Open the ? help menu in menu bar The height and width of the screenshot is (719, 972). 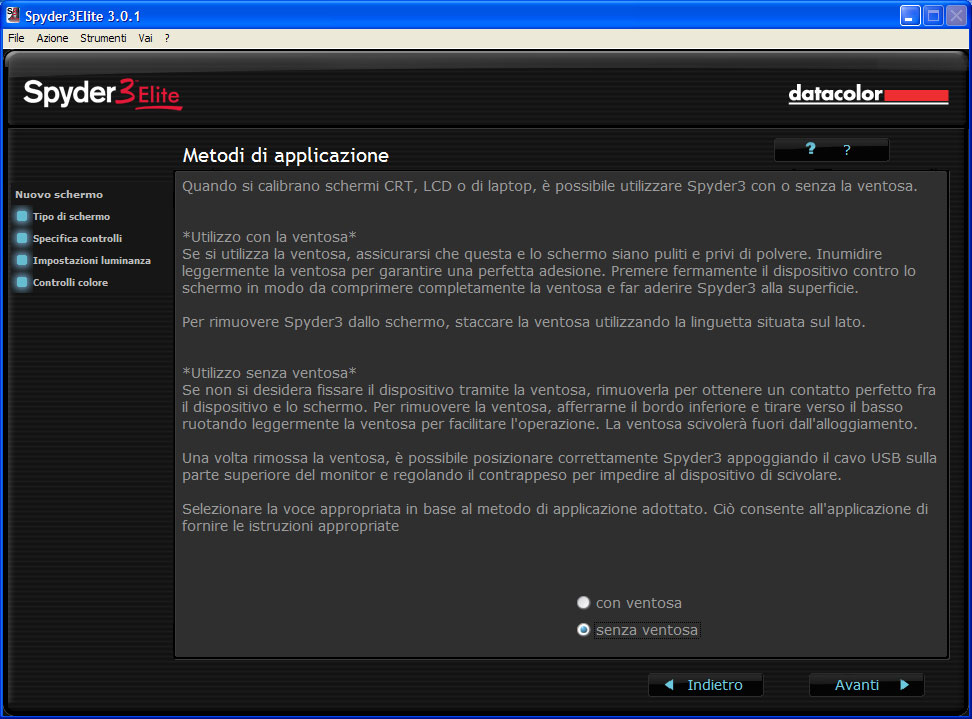(167, 38)
